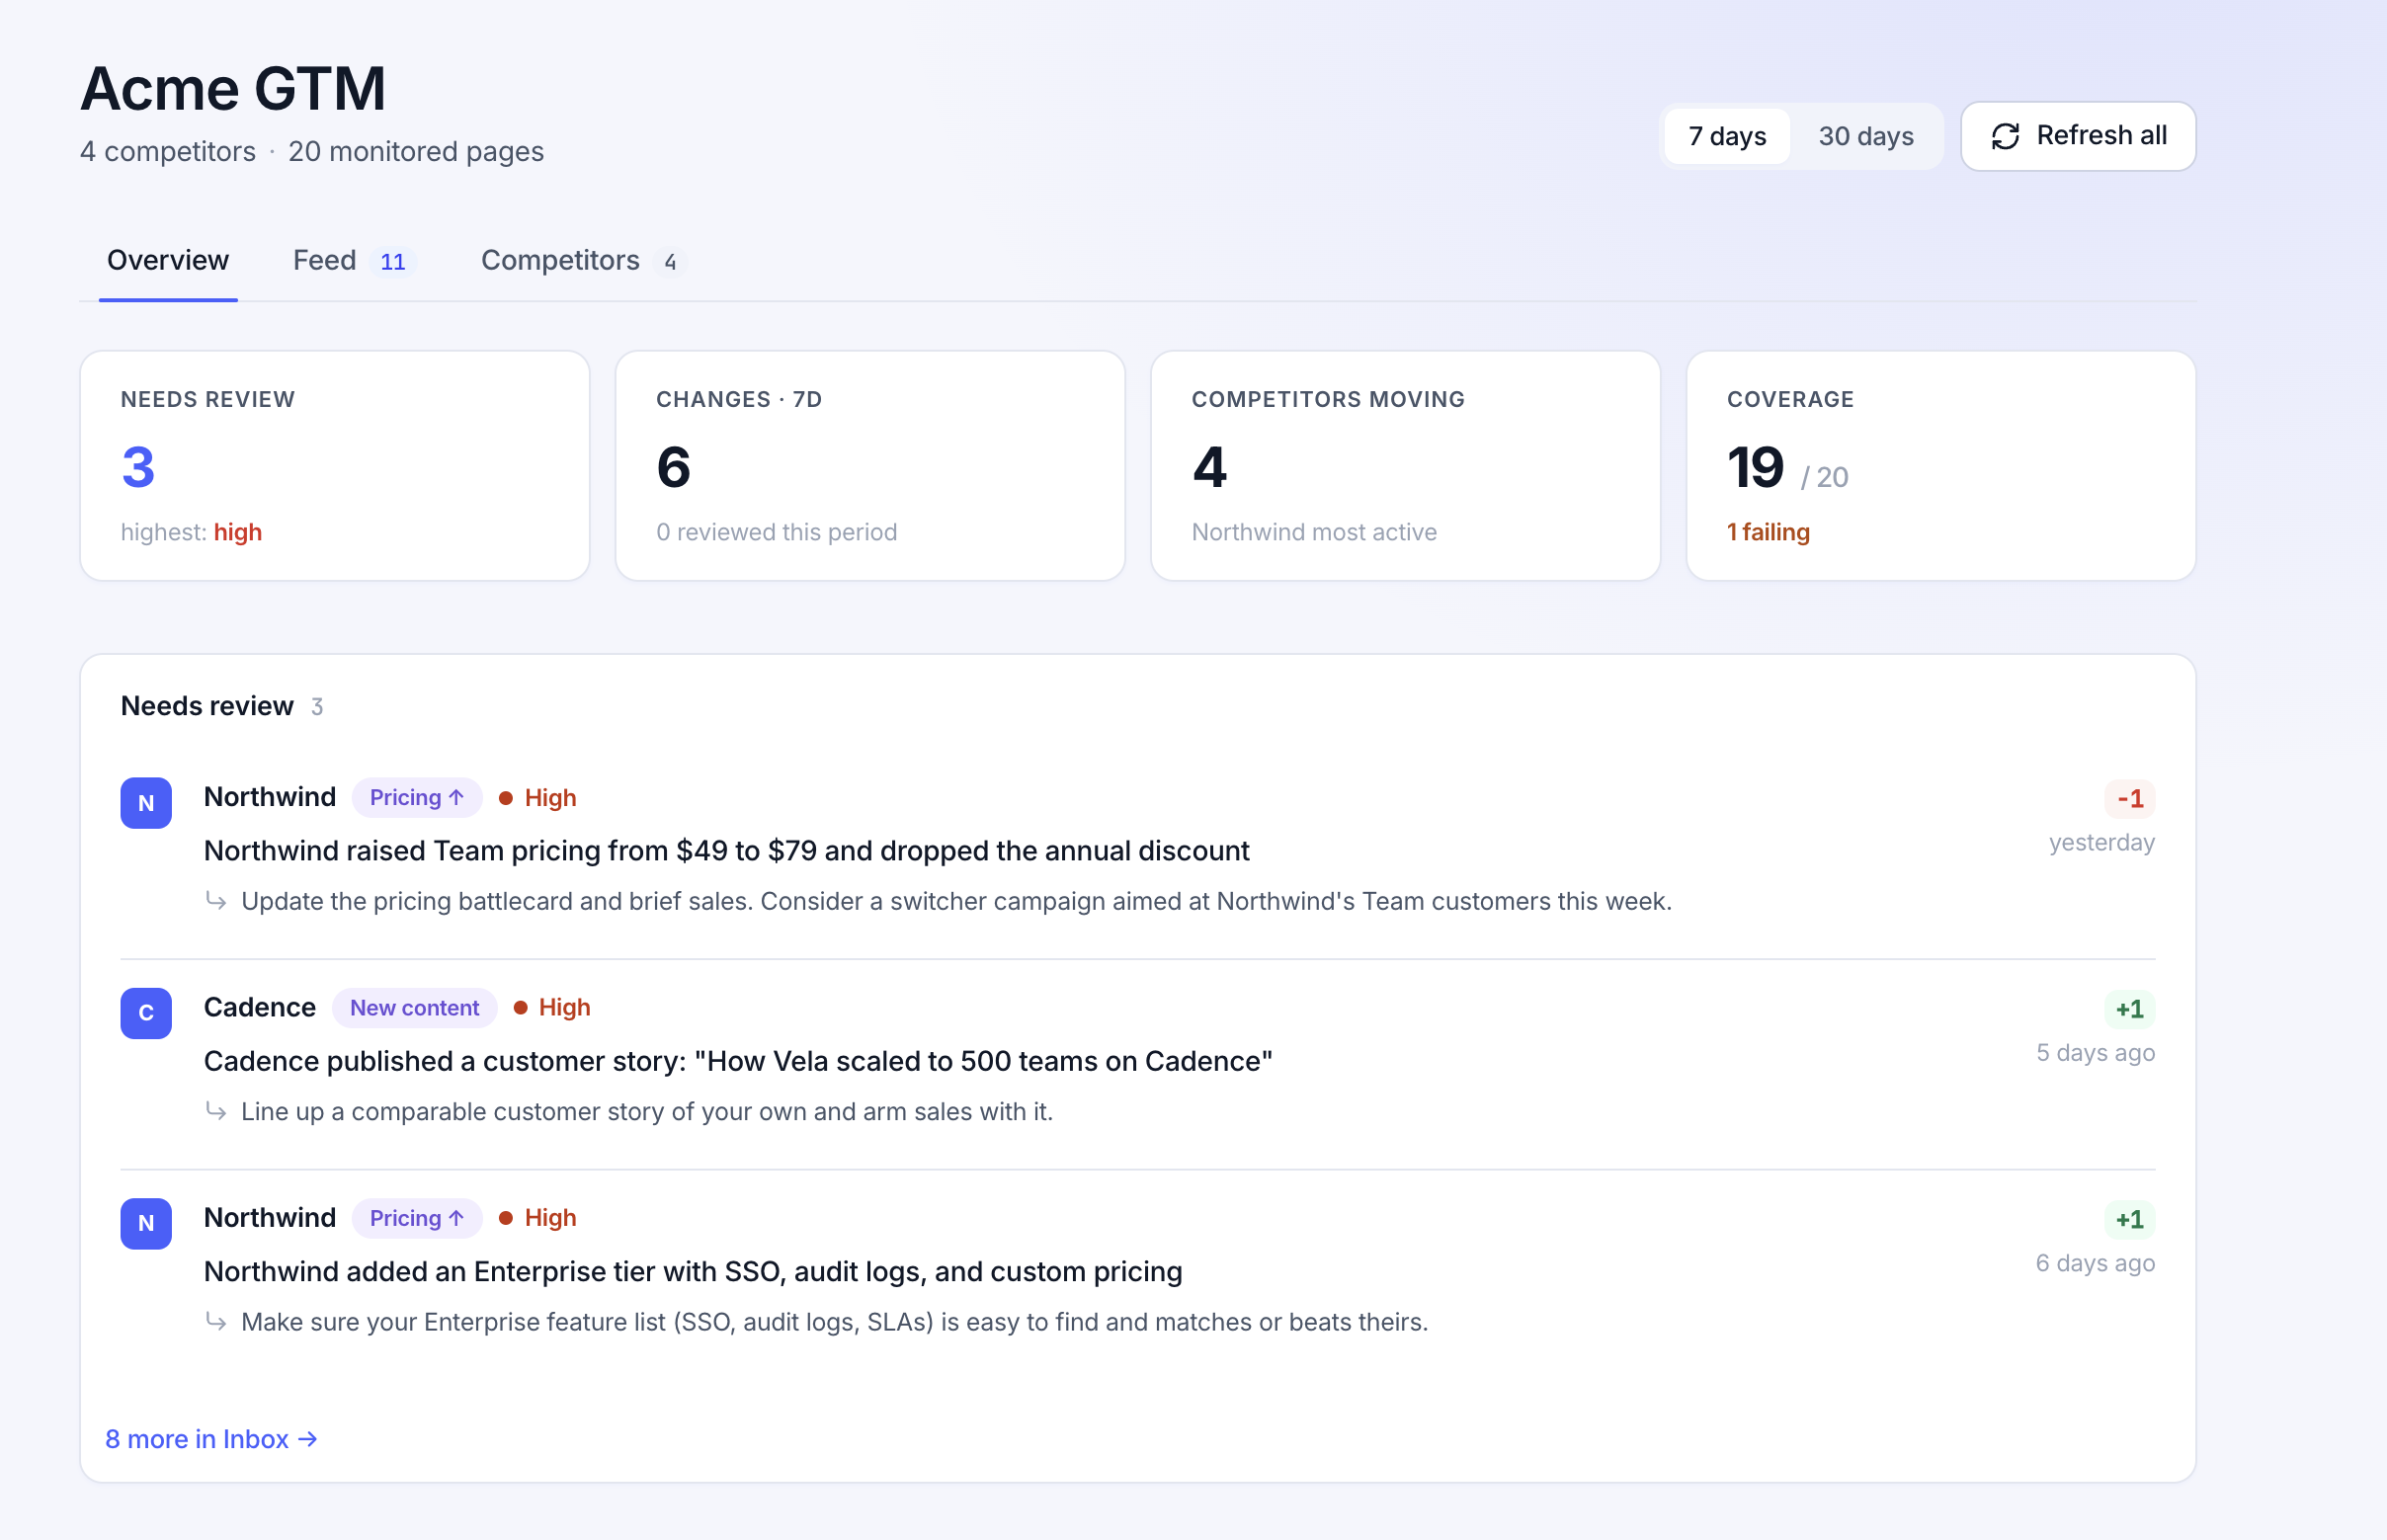2387x1540 pixels.
Task: Open the Changes 7D stat card
Action: (x=870, y=465)
